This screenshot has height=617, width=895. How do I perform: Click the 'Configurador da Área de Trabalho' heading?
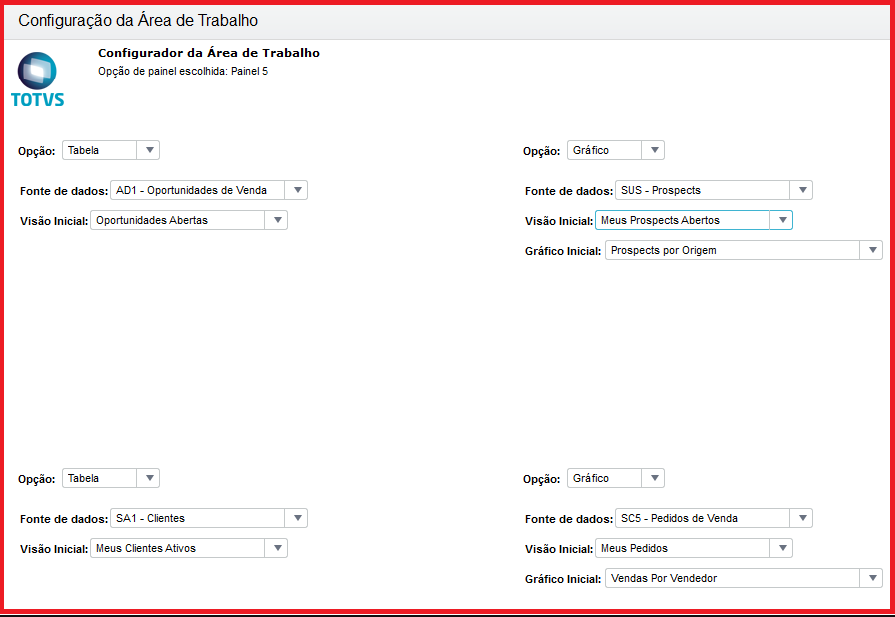pos(209,53)
